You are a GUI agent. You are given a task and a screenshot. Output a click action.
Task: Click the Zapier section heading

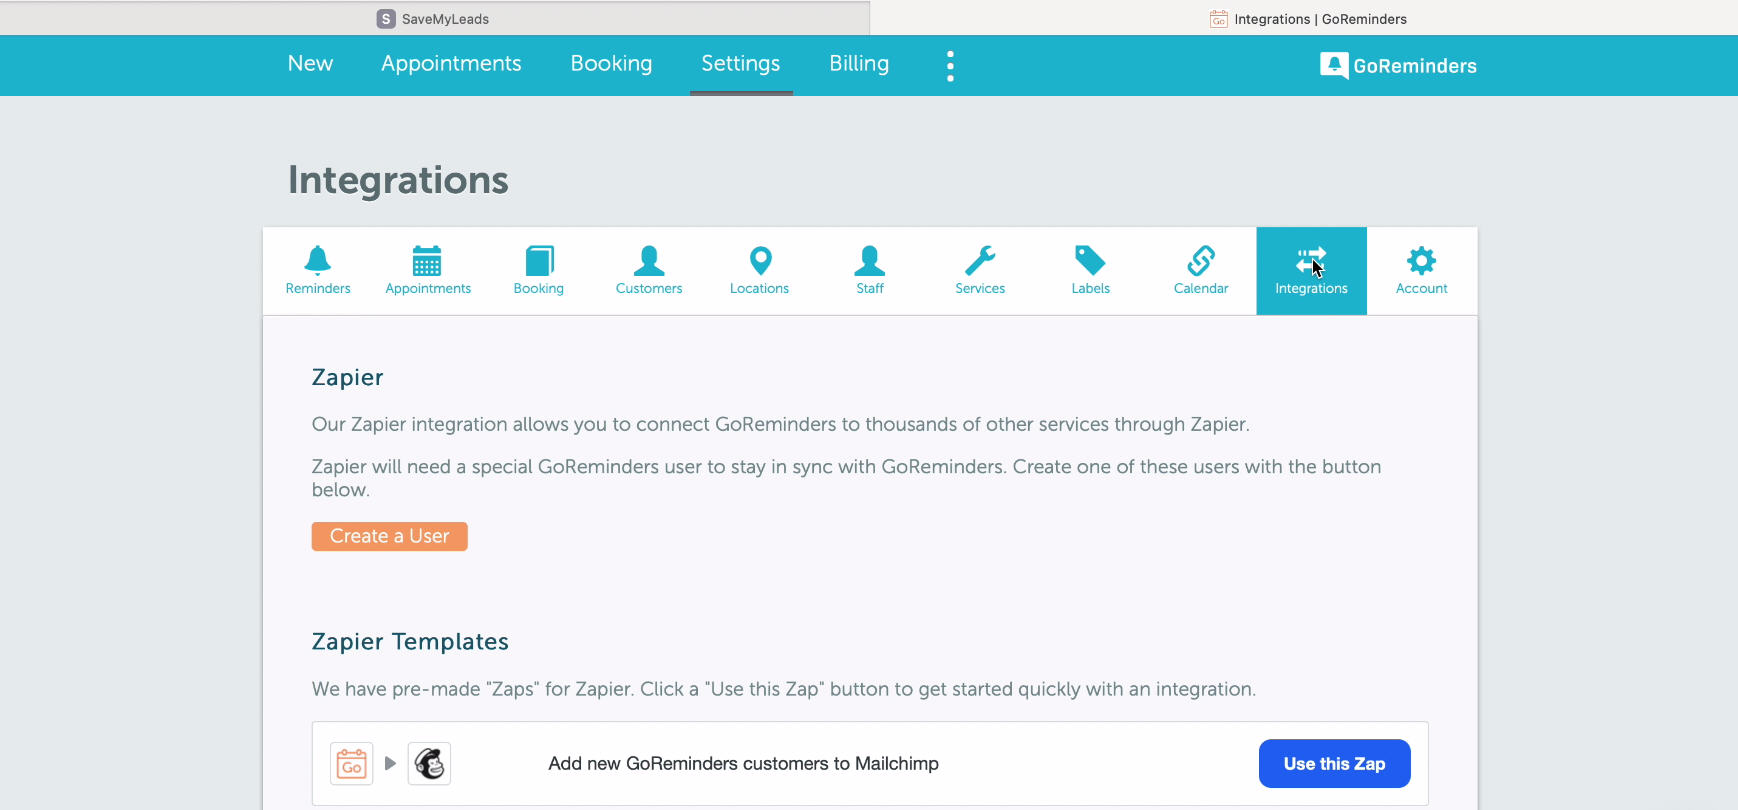pyautogui.click(x=348, y=378)
